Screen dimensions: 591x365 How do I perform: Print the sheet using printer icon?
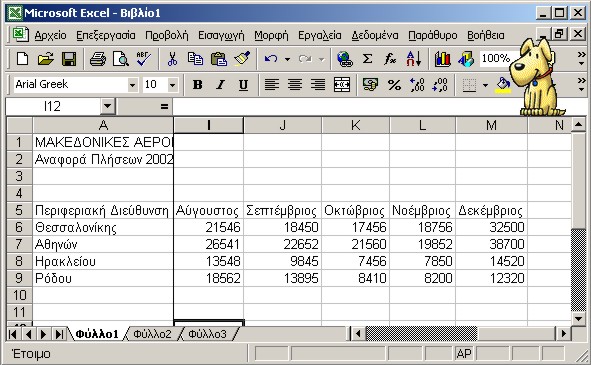tap(98, 59)
